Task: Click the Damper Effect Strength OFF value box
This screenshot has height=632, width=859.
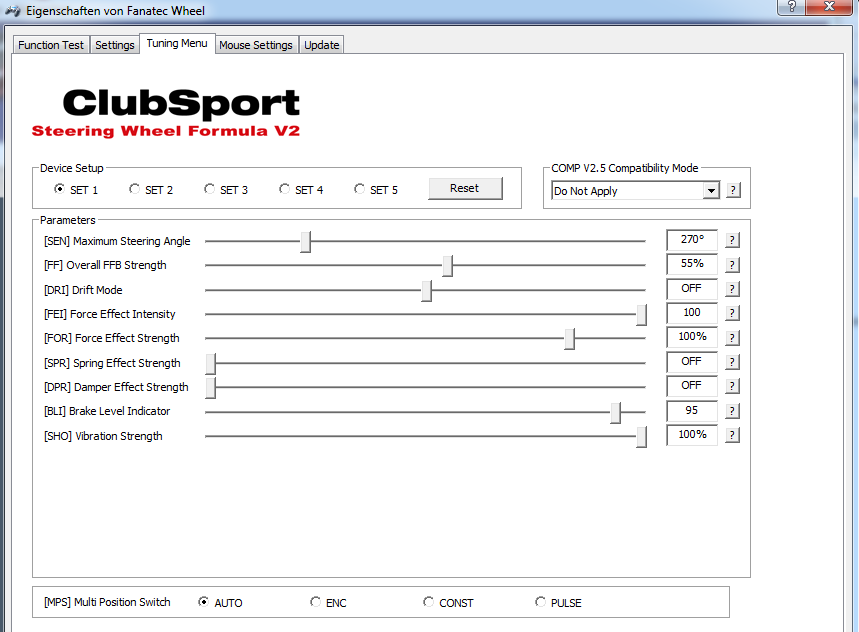Action: (692, 386)
